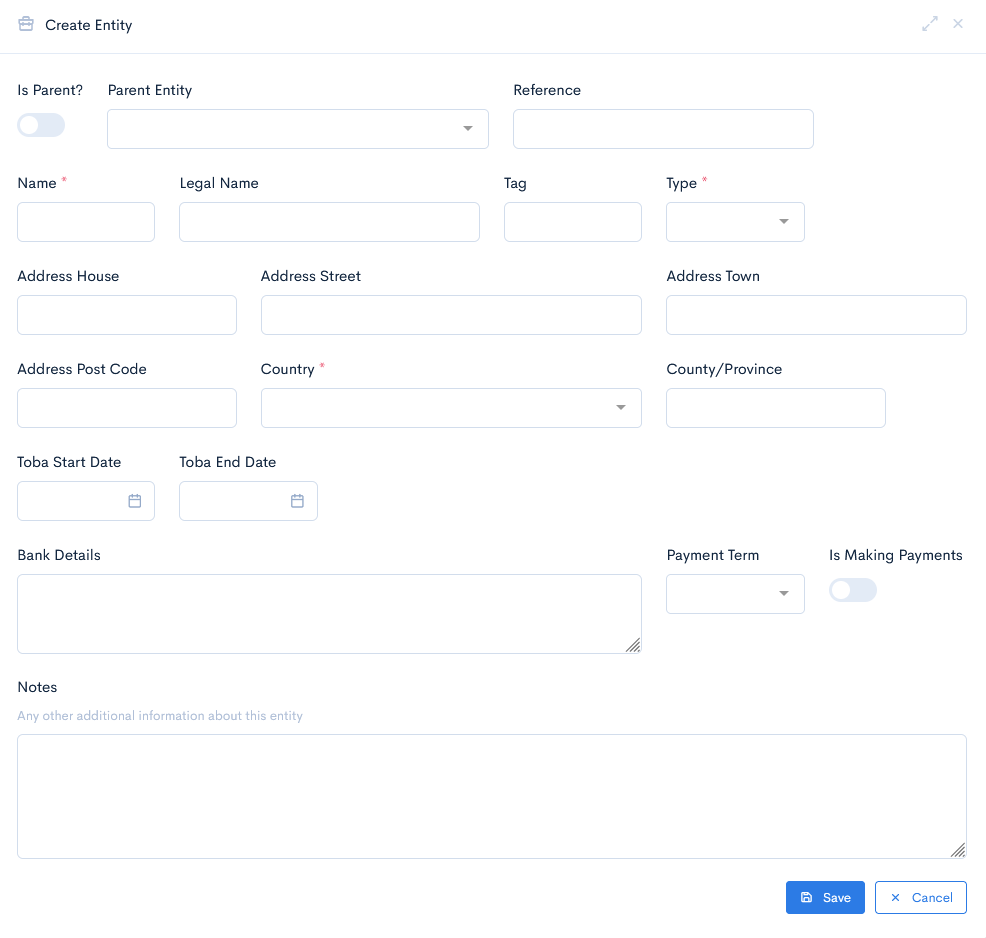This screenshot has width=986, height=938.
Task: Click the Cancel button
Action: (921, 897)
